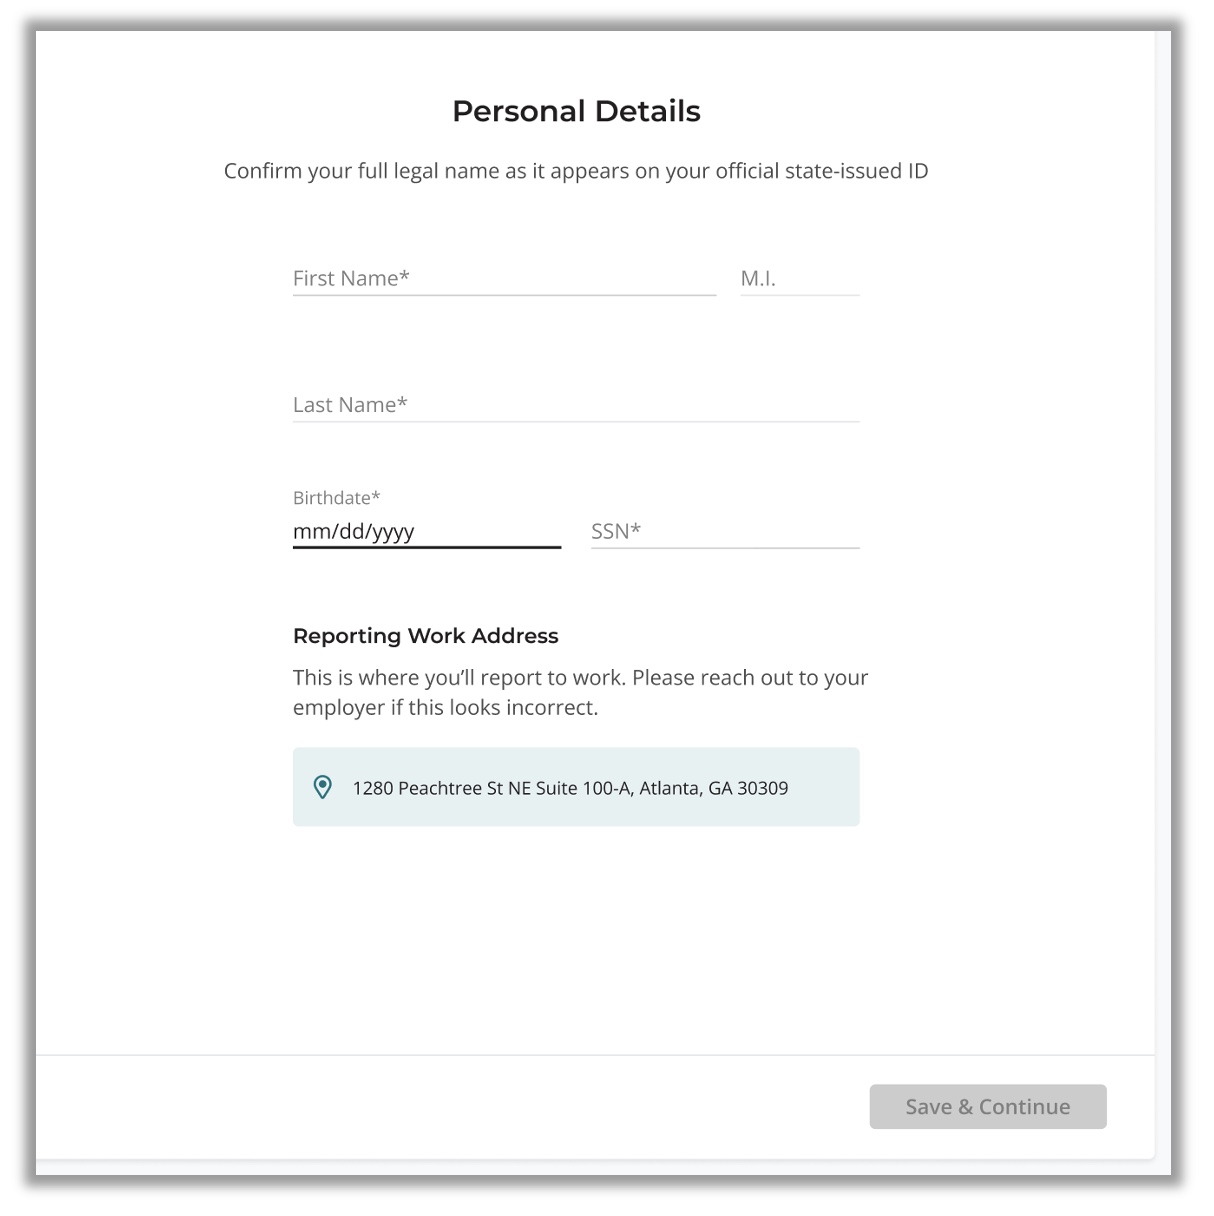
Task: Select the M.I. middle initial field
Action: click(x=799, y=279)
